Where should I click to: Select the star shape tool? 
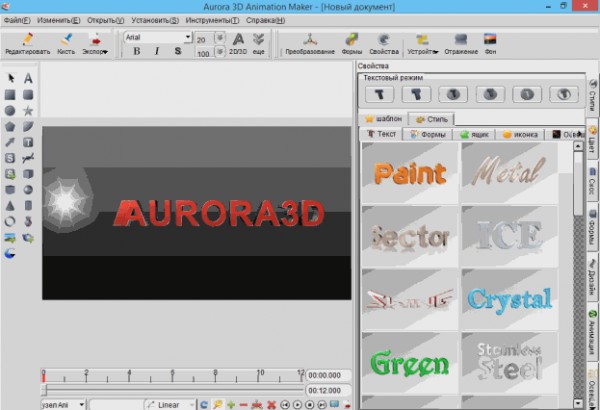(28, 111)
